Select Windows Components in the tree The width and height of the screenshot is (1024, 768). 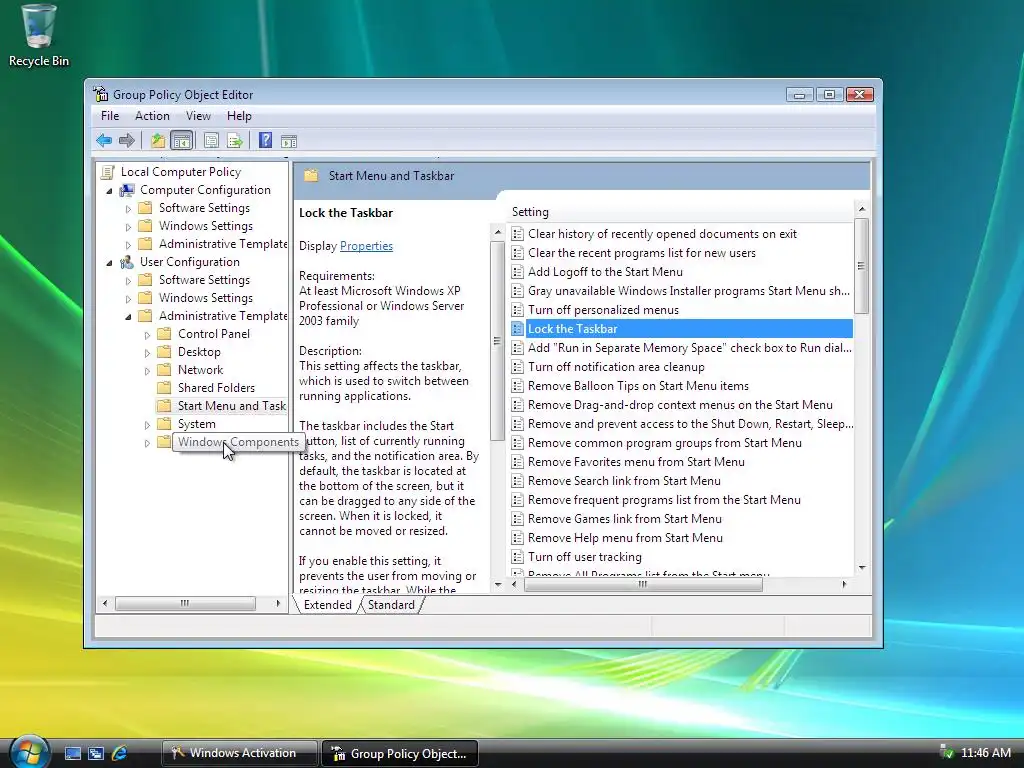coord(238,442)
